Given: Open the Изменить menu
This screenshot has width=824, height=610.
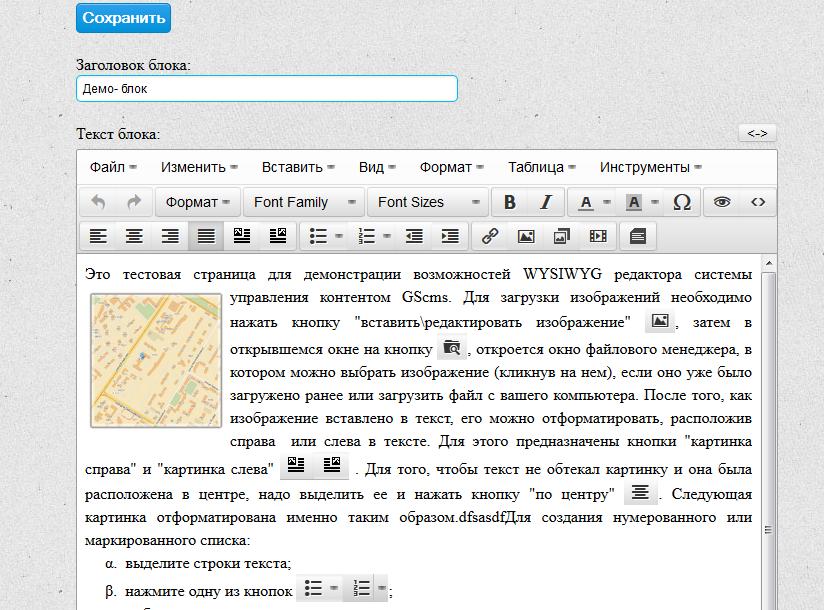Looking at the screenshot, I should point(199,167).
